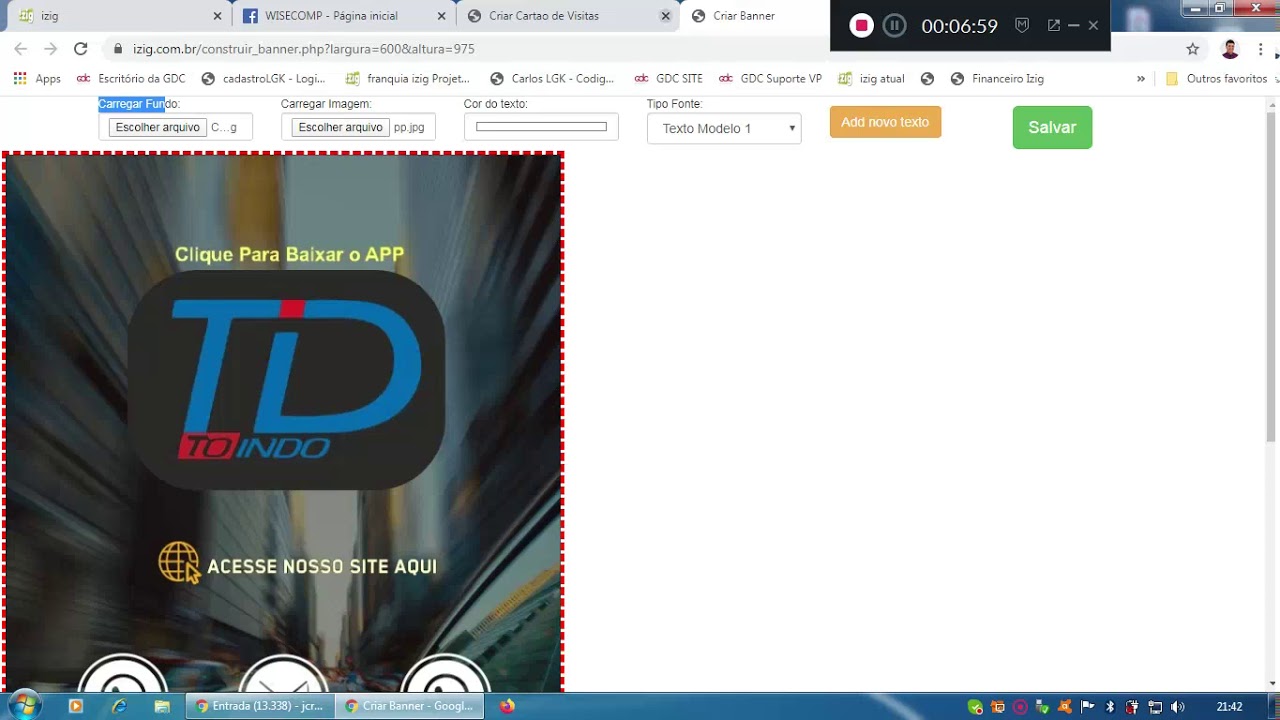Screen dimensions: 1280x720
Task: Open Financeiro Izig bookmark
Action: click(997, 78)
